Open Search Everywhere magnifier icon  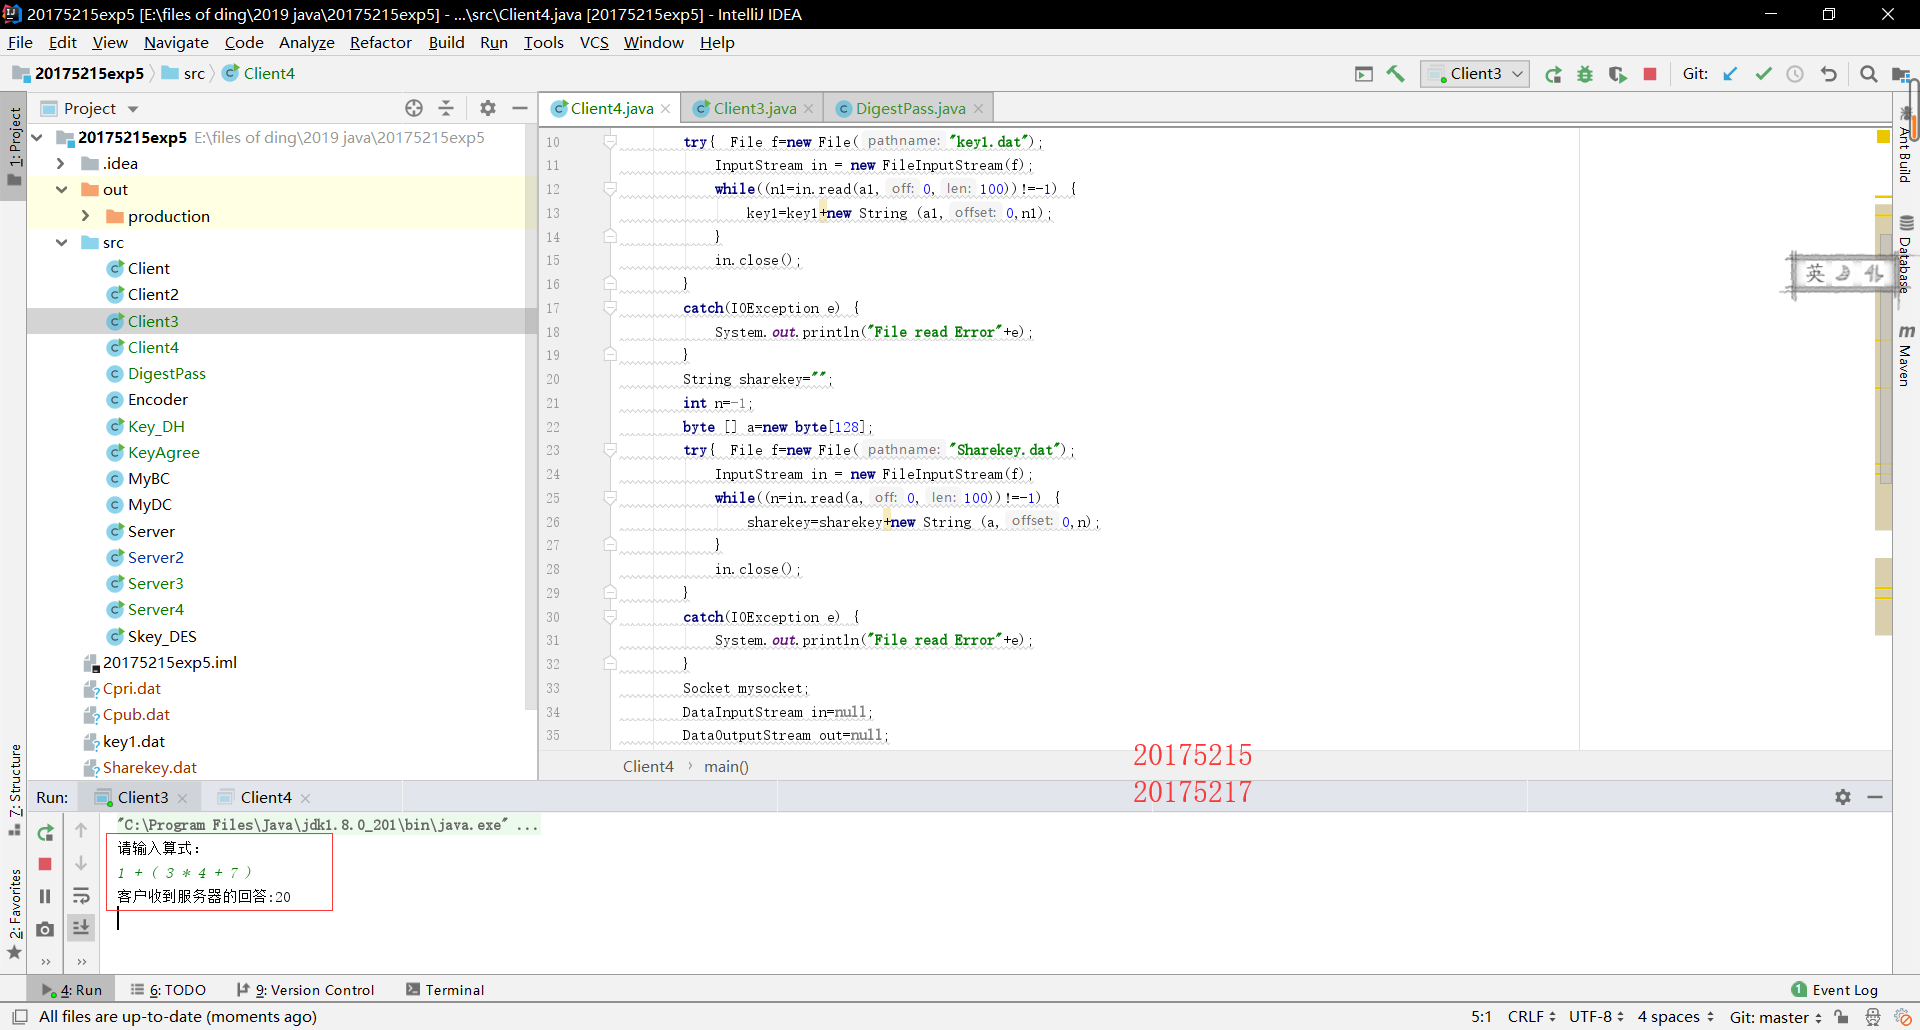coord(1868,74)
